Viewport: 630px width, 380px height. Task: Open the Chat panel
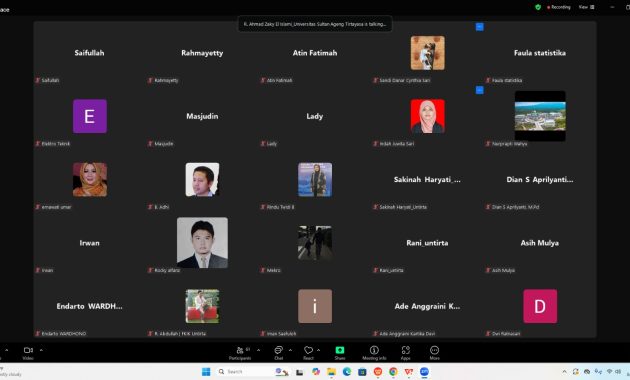278,353
